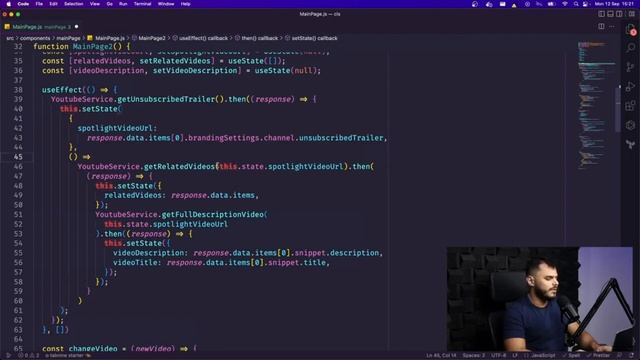The width and height of the screenshot is (640, 360).
Task: Open the Terminal menu
Action: click(x=142, y=4)
